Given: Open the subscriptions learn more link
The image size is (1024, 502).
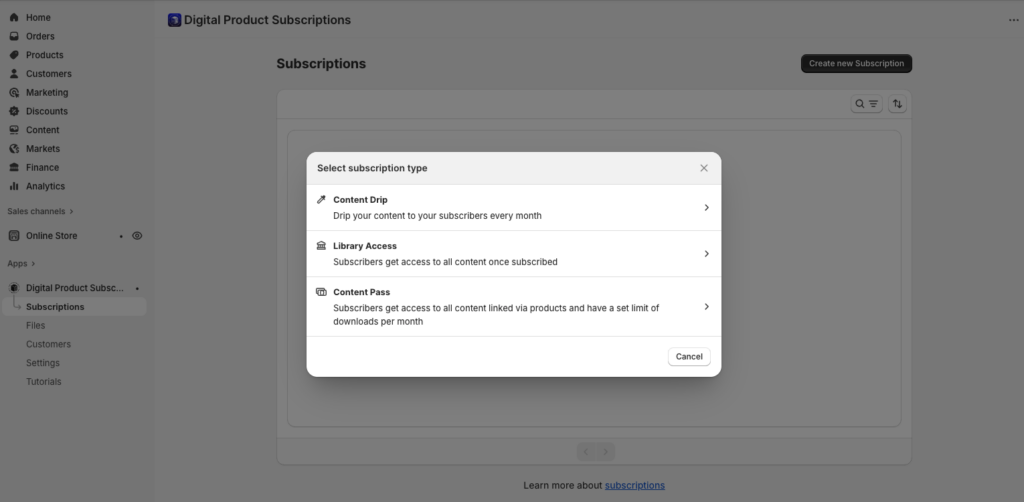Looking at the screenshot, I should coord(634,485).
